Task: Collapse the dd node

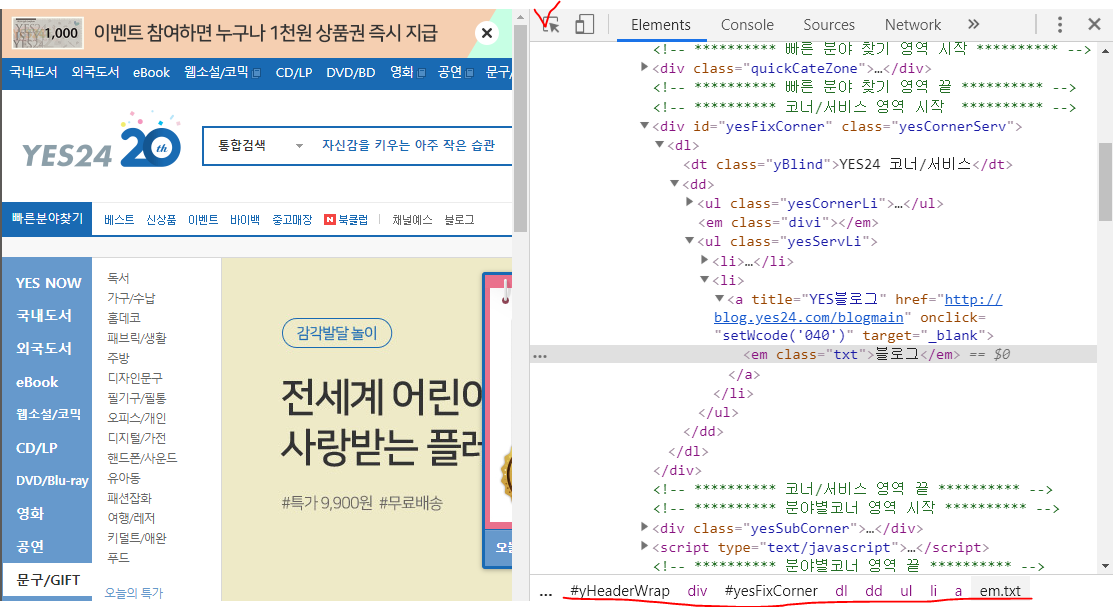Action: coord(674,183)
